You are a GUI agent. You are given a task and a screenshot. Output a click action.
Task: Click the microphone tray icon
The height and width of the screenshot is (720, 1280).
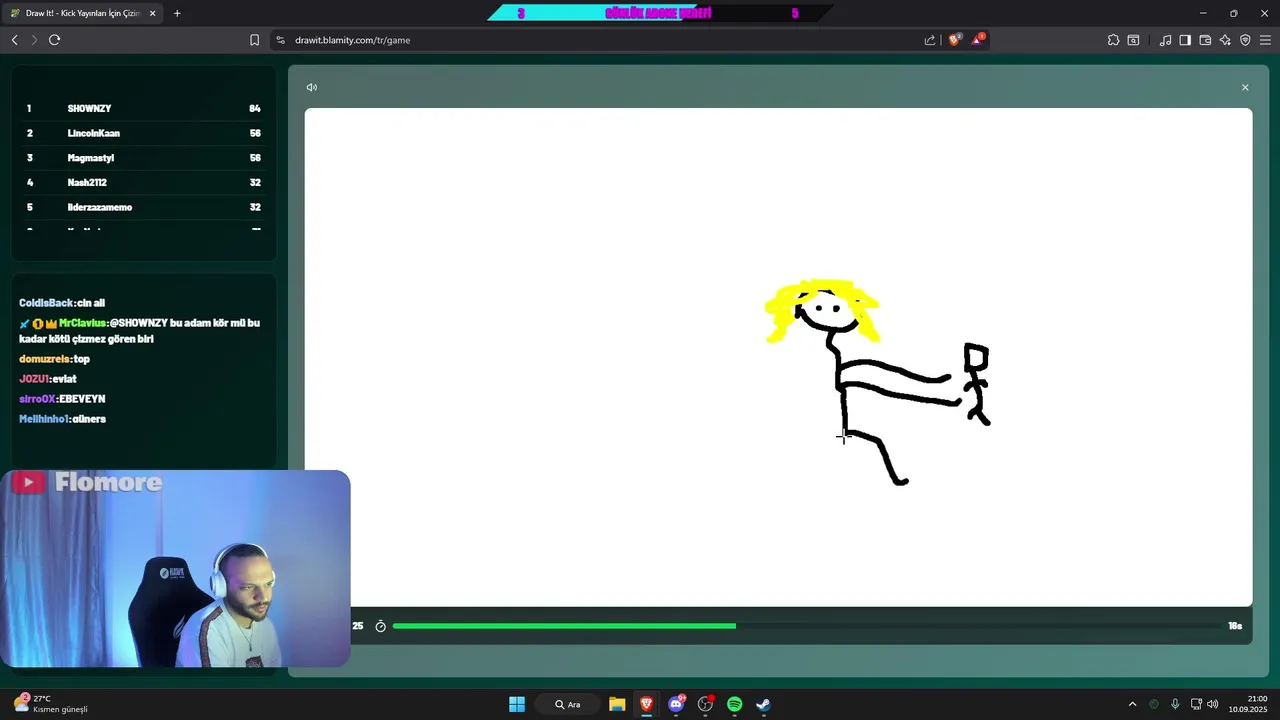point(1175,704)
